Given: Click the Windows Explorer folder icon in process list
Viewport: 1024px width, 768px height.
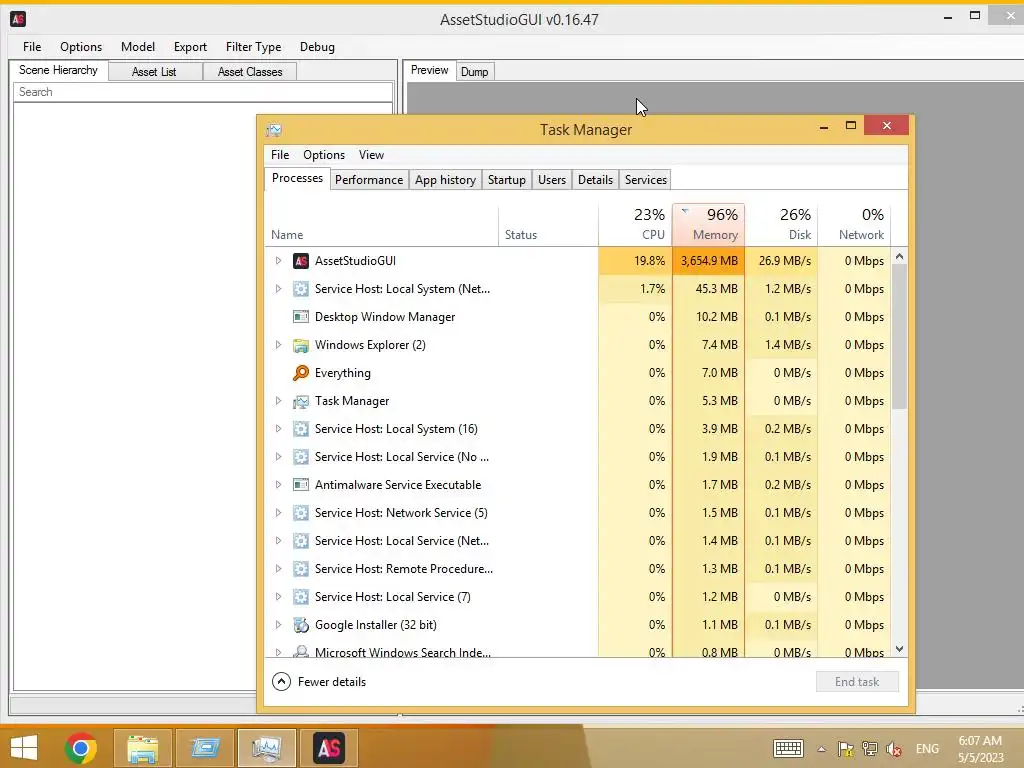Looking at the screenshot, I should point(300,345).
